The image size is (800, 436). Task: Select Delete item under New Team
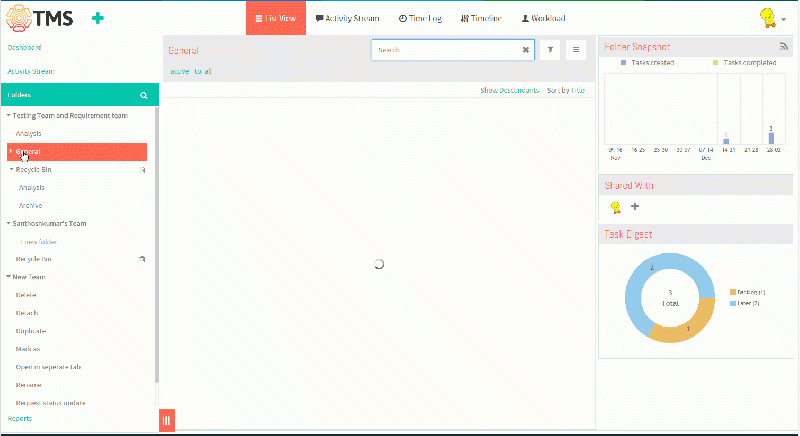point(26,295)
